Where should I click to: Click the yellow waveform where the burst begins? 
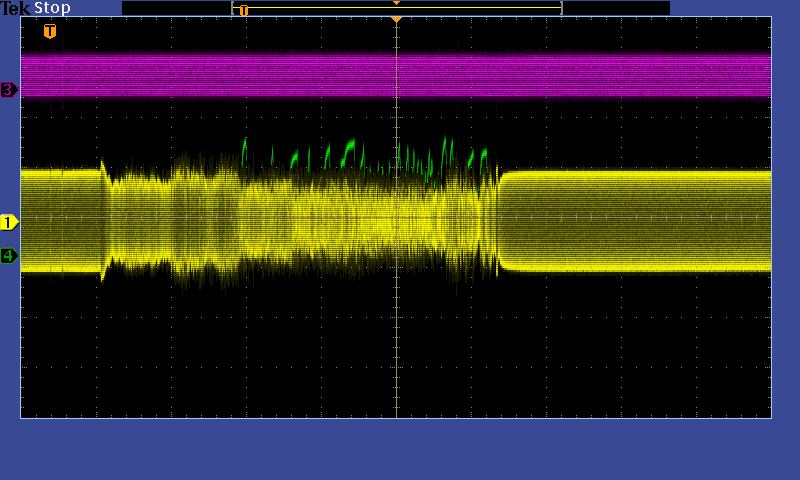coord(104,220)
